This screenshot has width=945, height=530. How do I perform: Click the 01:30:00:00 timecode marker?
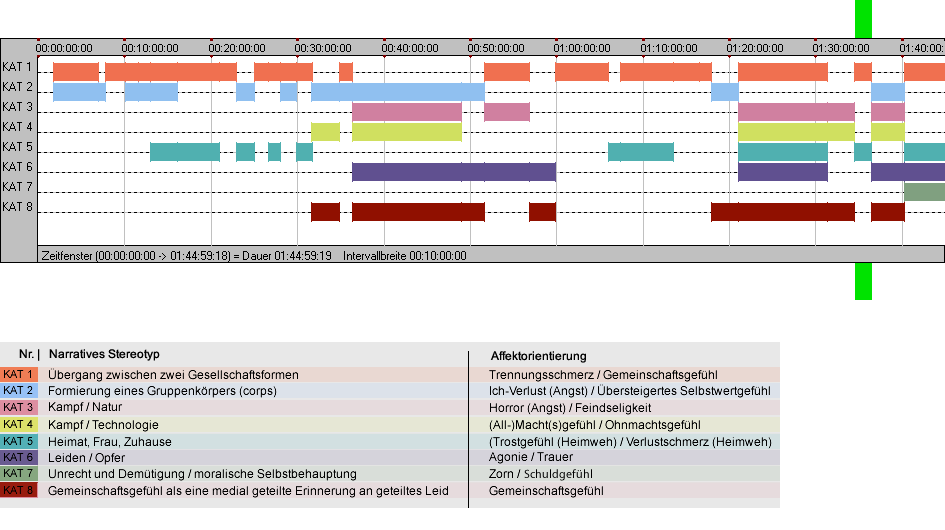point(841,48)
